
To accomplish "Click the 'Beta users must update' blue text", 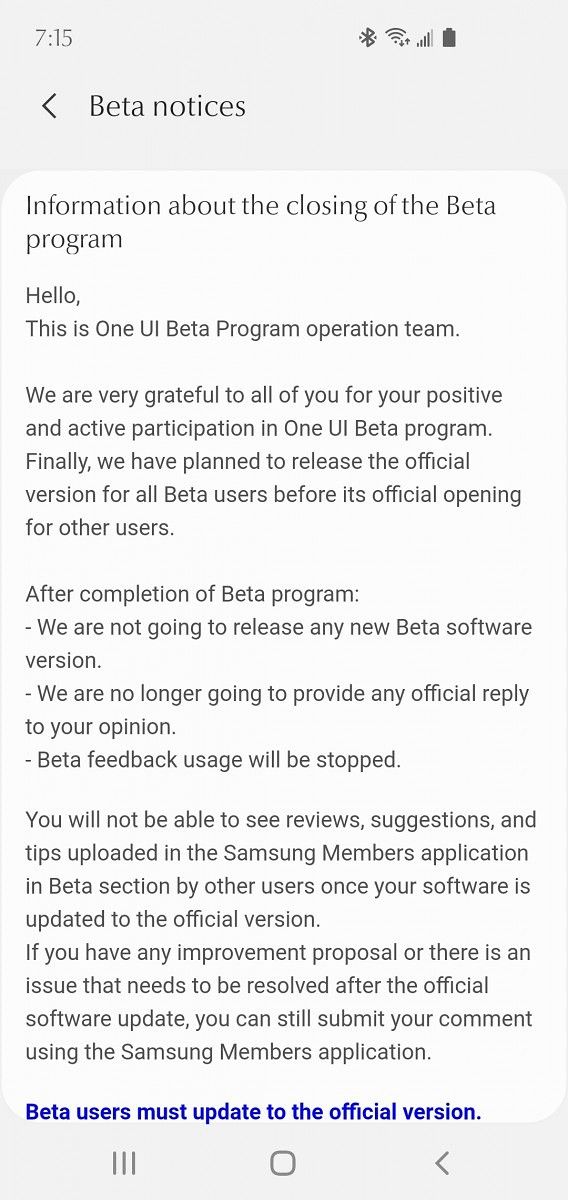I will pyautogui.click(x=253, y=1111).
